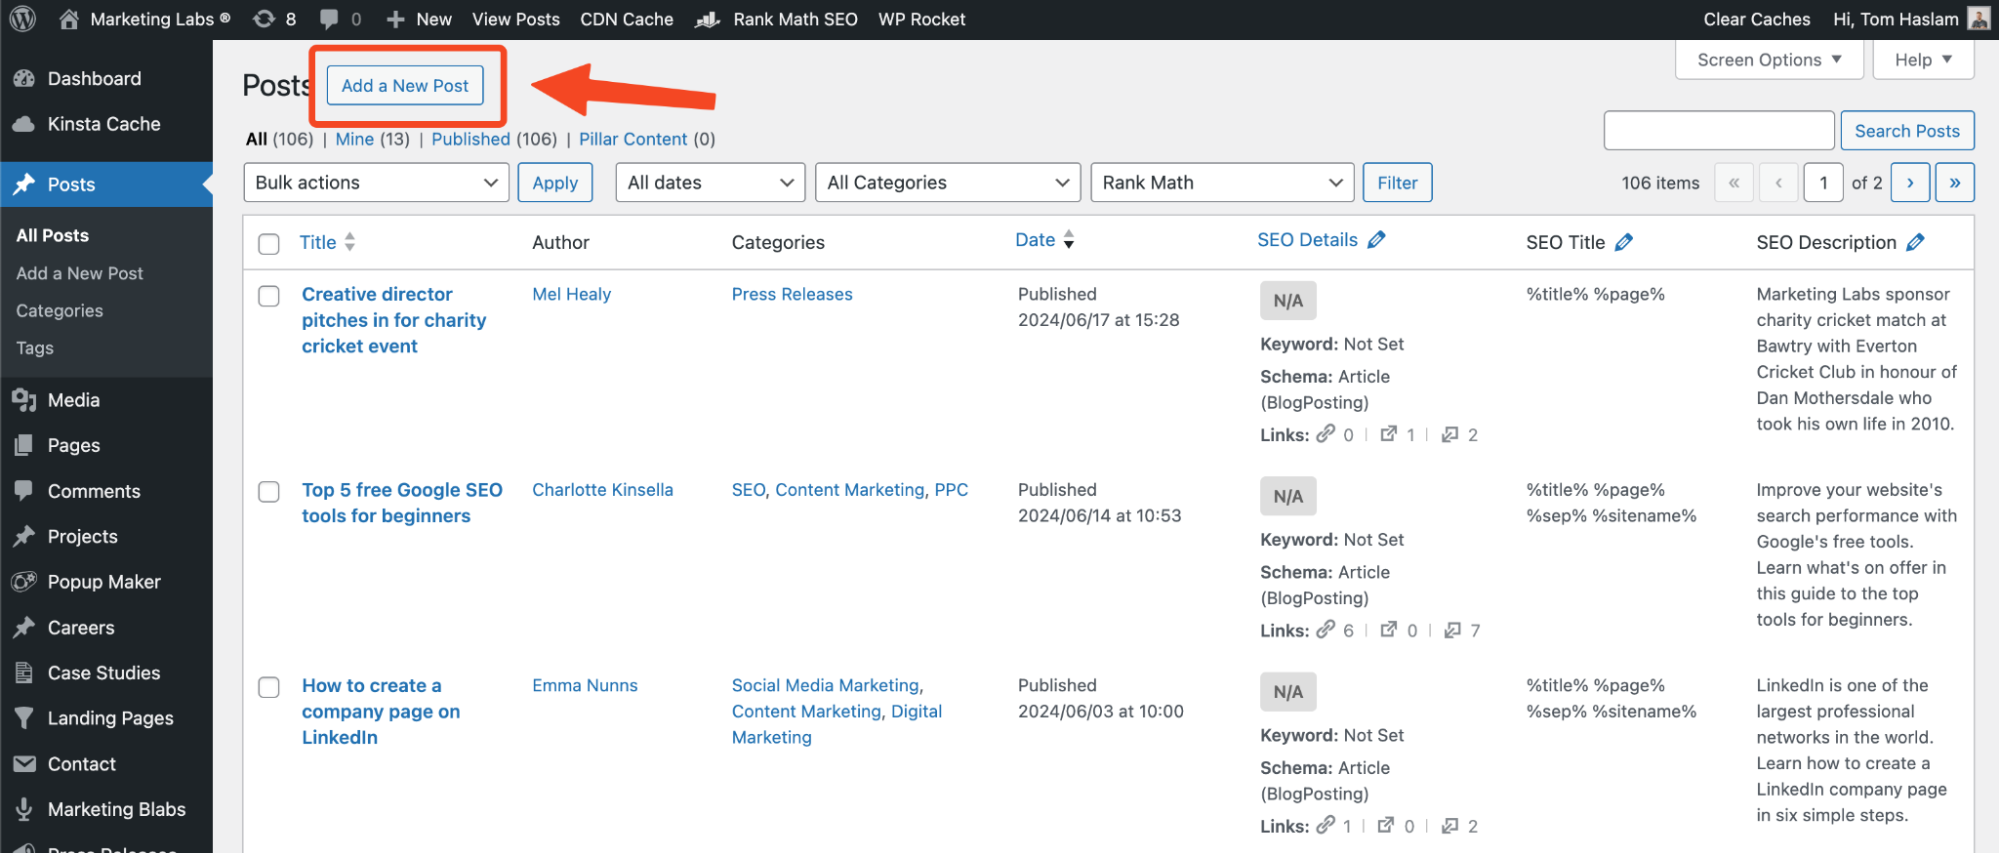This screenshot has width=1999, height=854.
Task: Open author Charlotte Kinsella's posts
Action: 602,490
